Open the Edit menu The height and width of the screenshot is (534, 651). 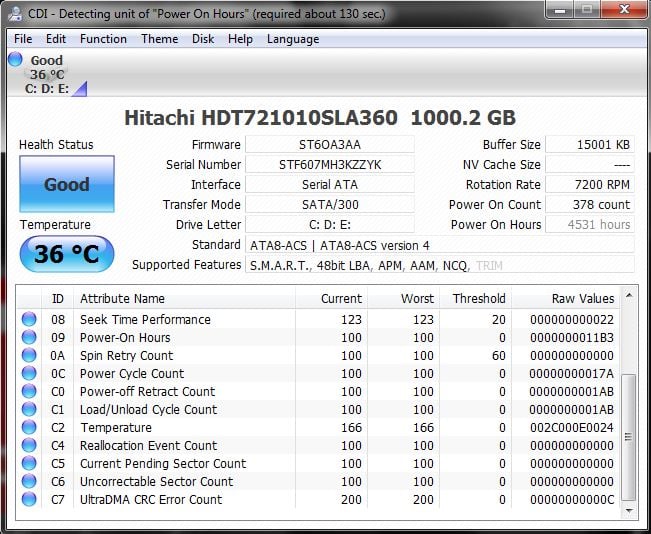point(56,39)
